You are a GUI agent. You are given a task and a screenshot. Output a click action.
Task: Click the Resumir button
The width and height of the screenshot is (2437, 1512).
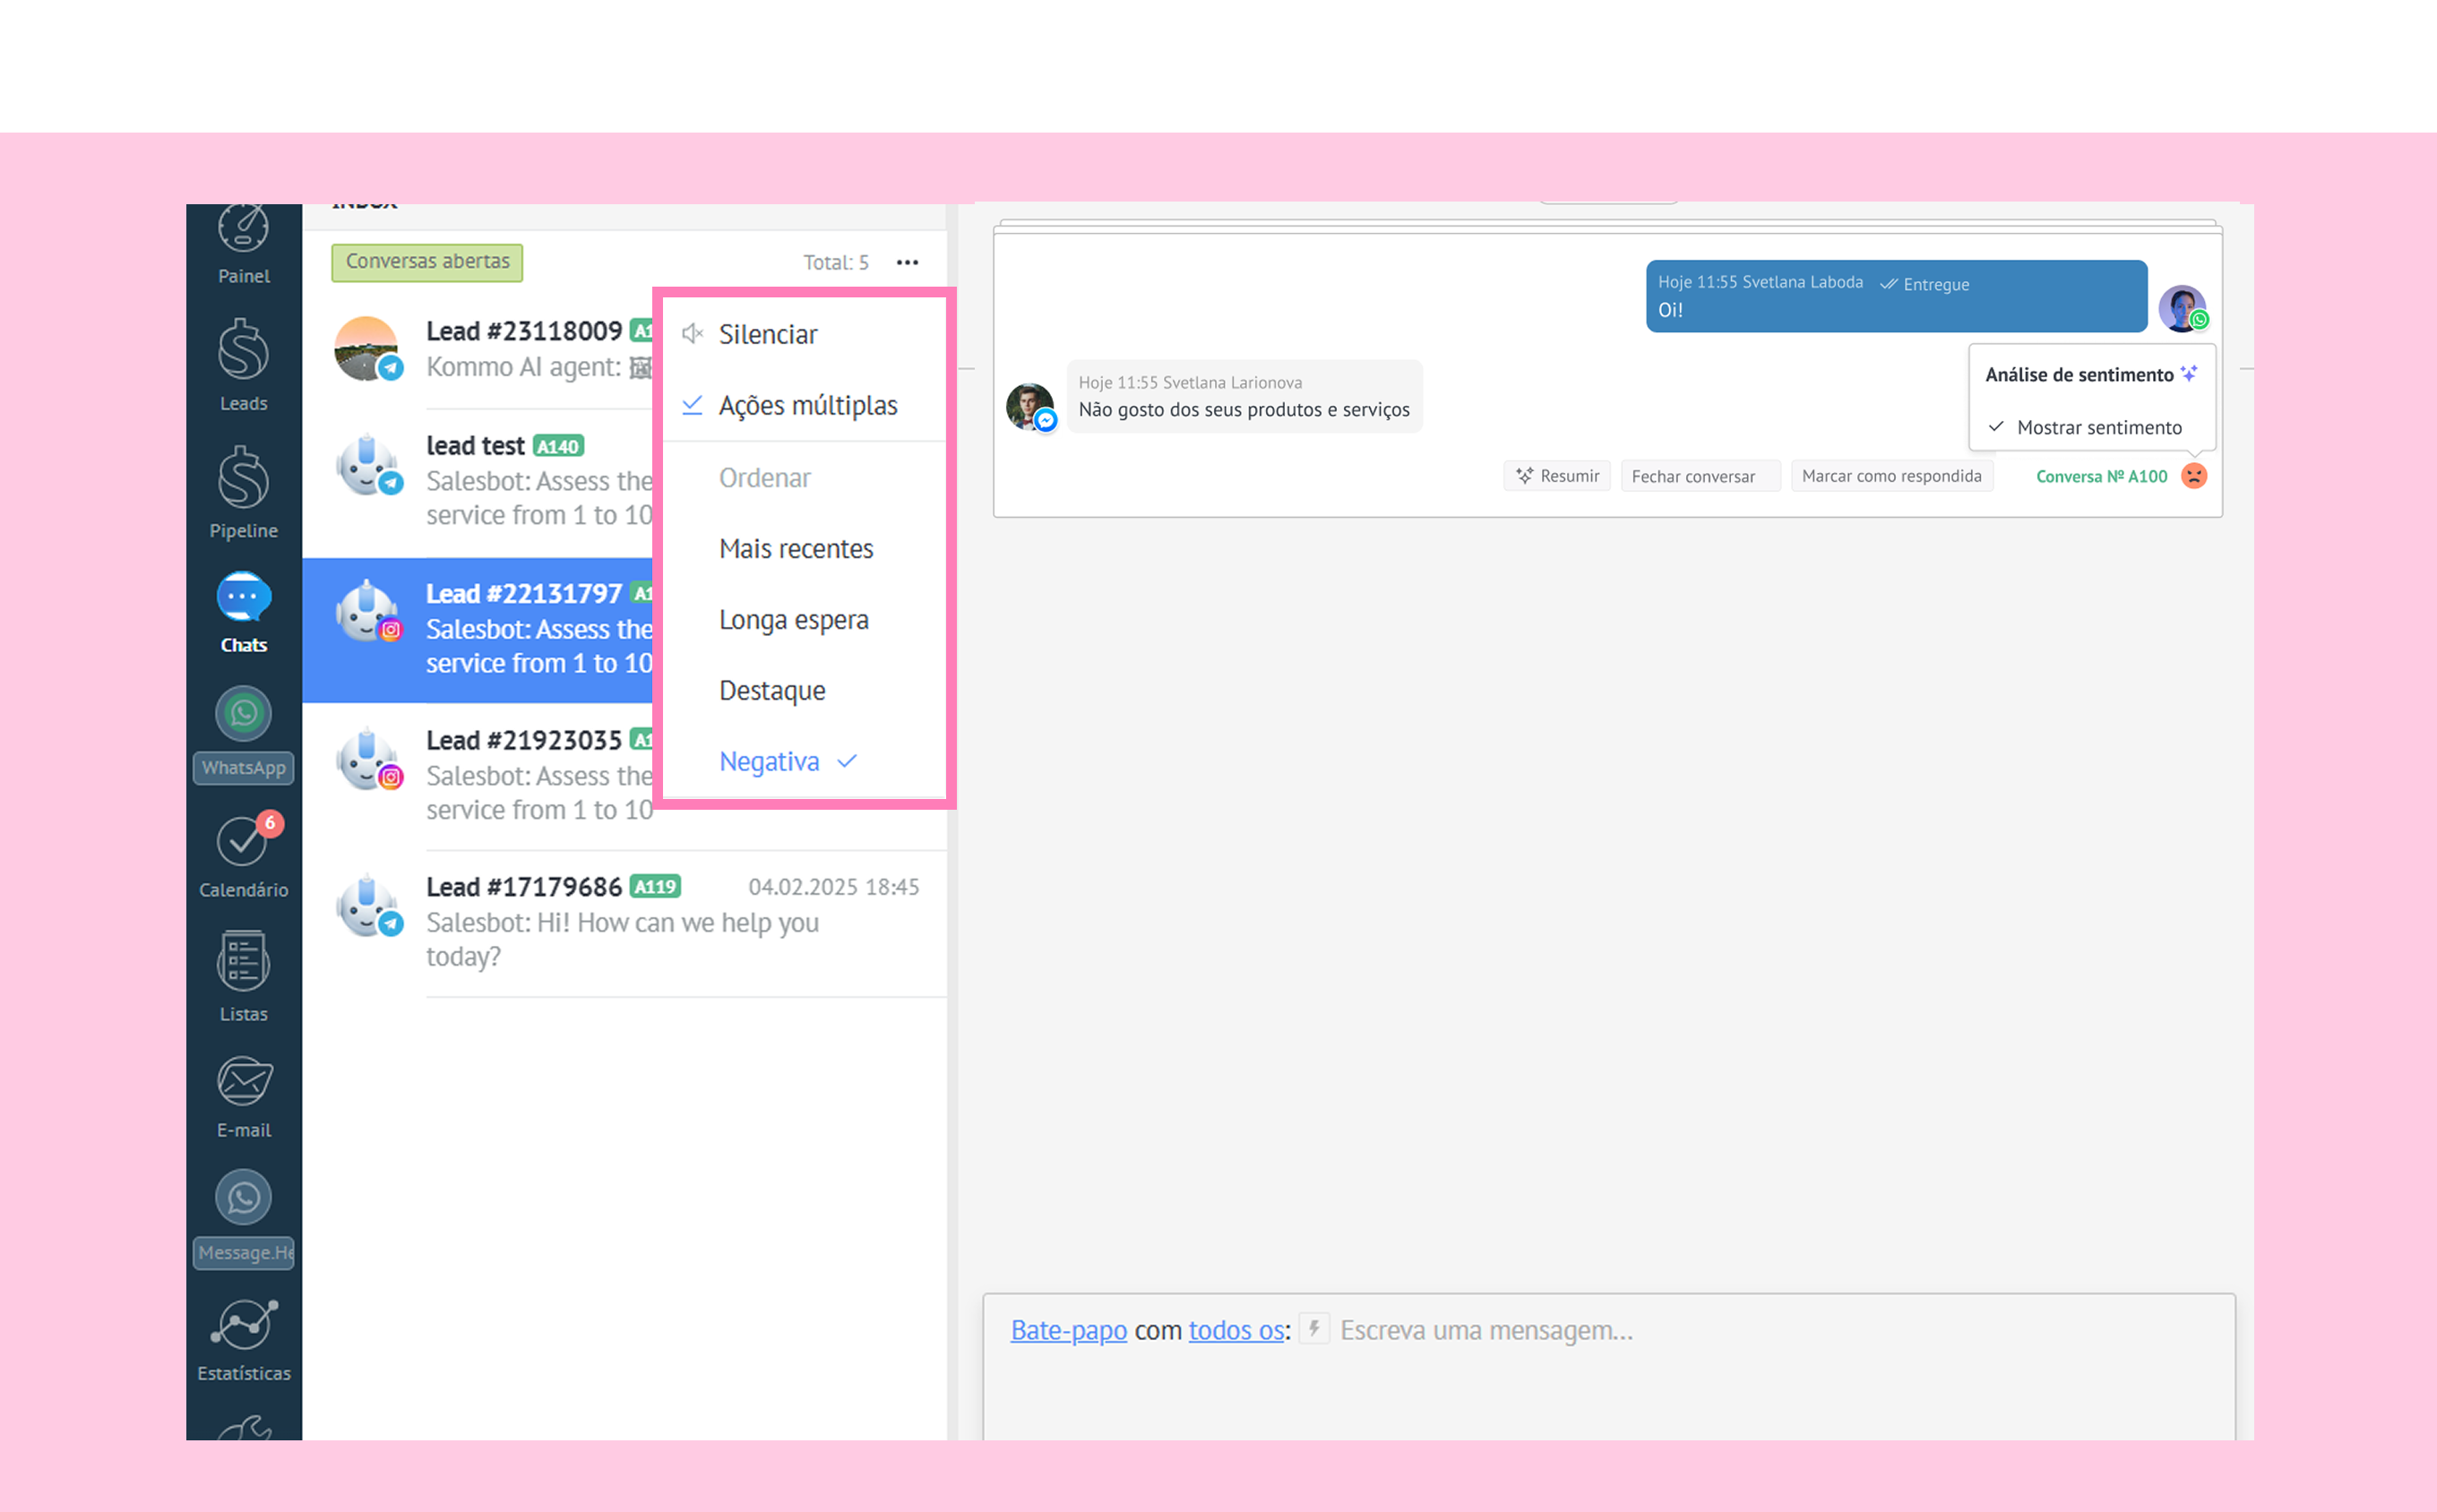click(x=1557, y=476)
